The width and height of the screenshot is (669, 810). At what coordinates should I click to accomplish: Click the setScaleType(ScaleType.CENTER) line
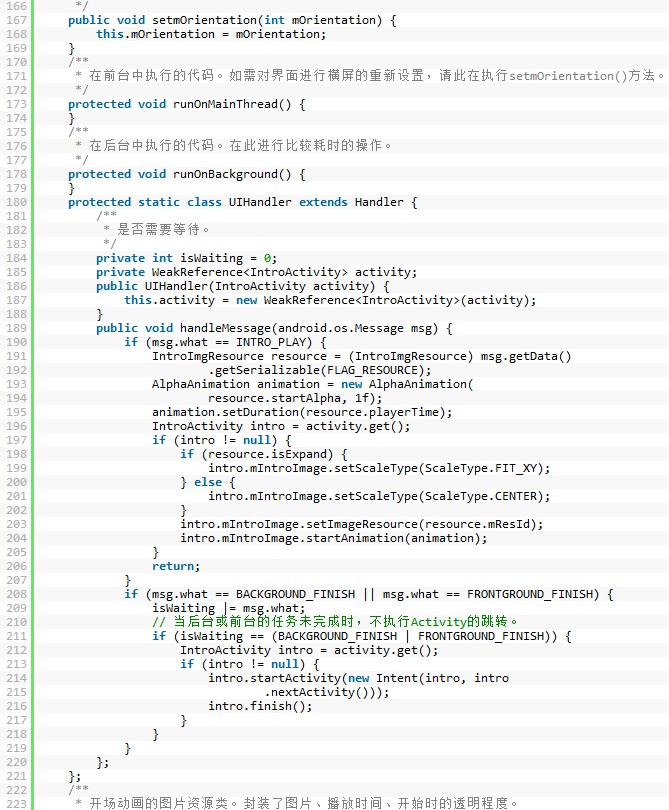(x=379, y=496)
